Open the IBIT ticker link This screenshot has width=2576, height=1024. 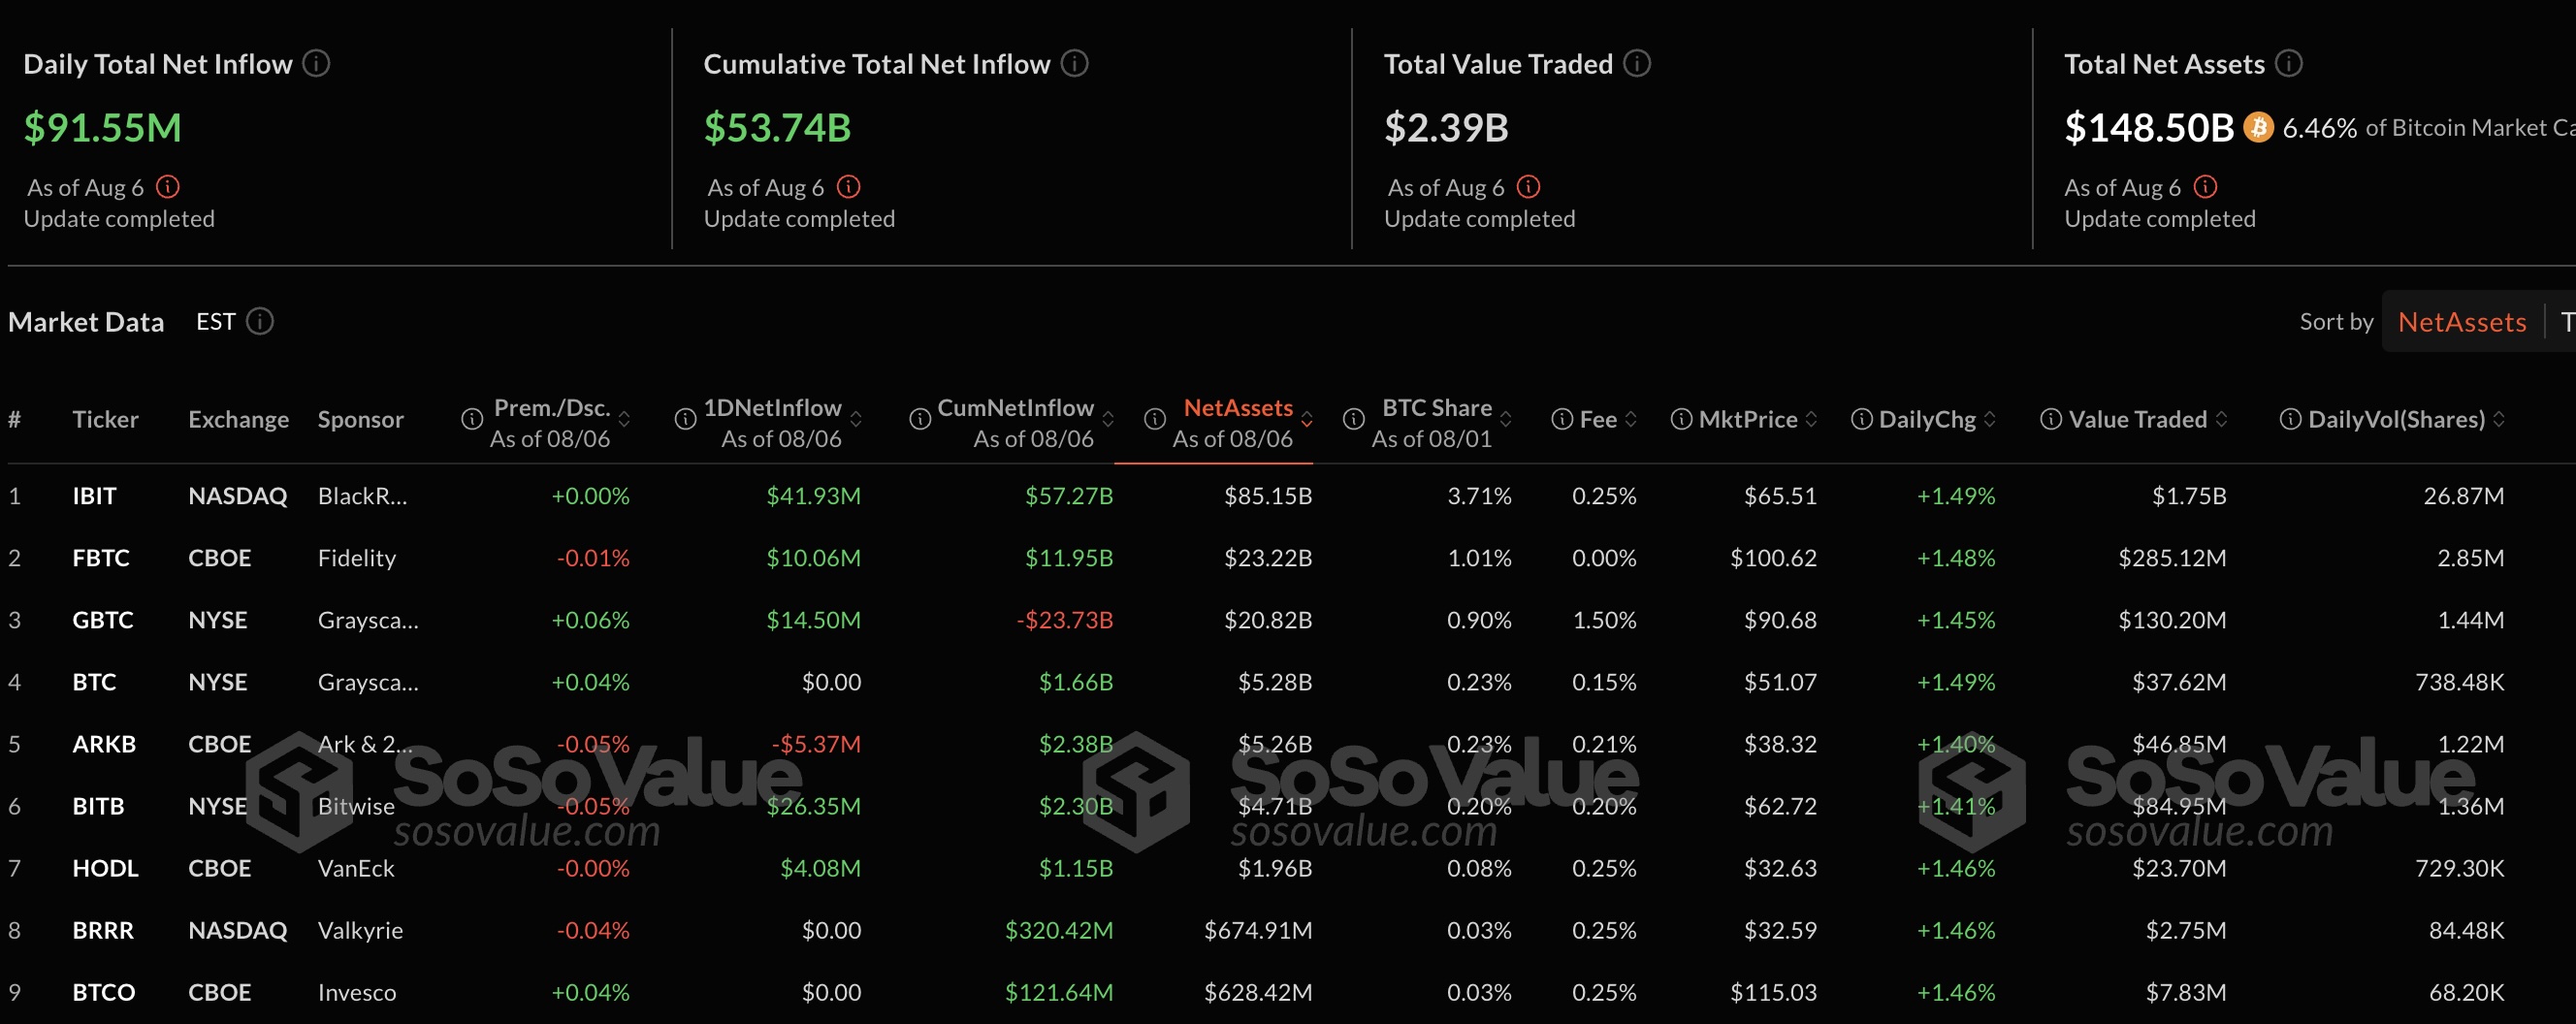(x=94, y=496)
